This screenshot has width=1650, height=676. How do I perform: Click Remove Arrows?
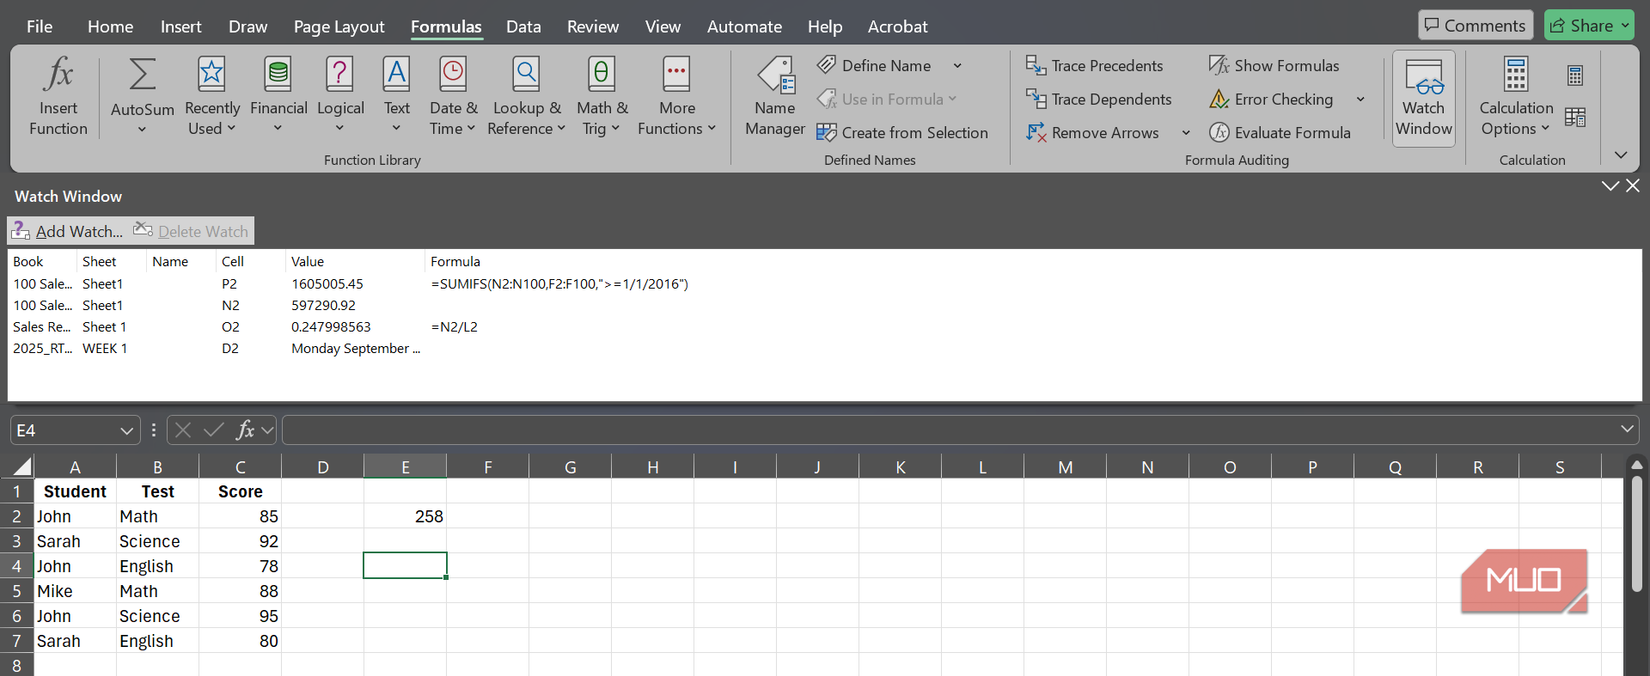pyautogui.click(x=1092, y=132)
